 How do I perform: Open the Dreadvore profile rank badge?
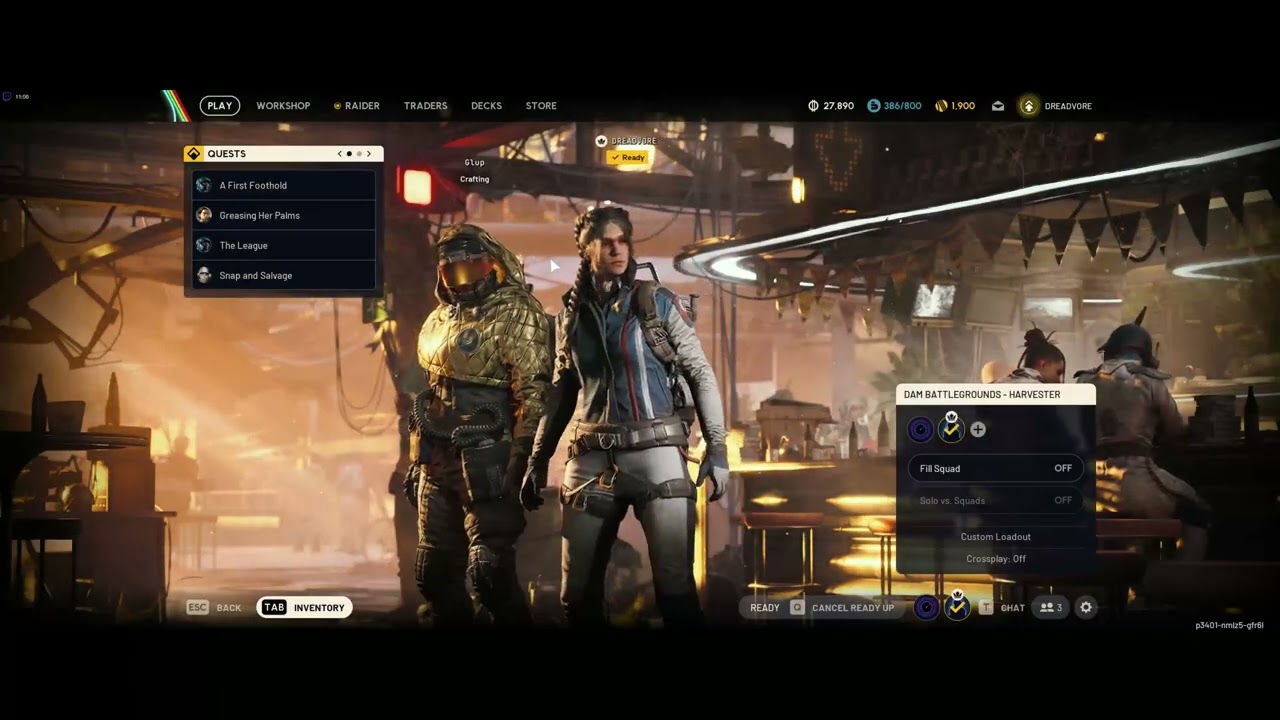(x=1029, y=106)
